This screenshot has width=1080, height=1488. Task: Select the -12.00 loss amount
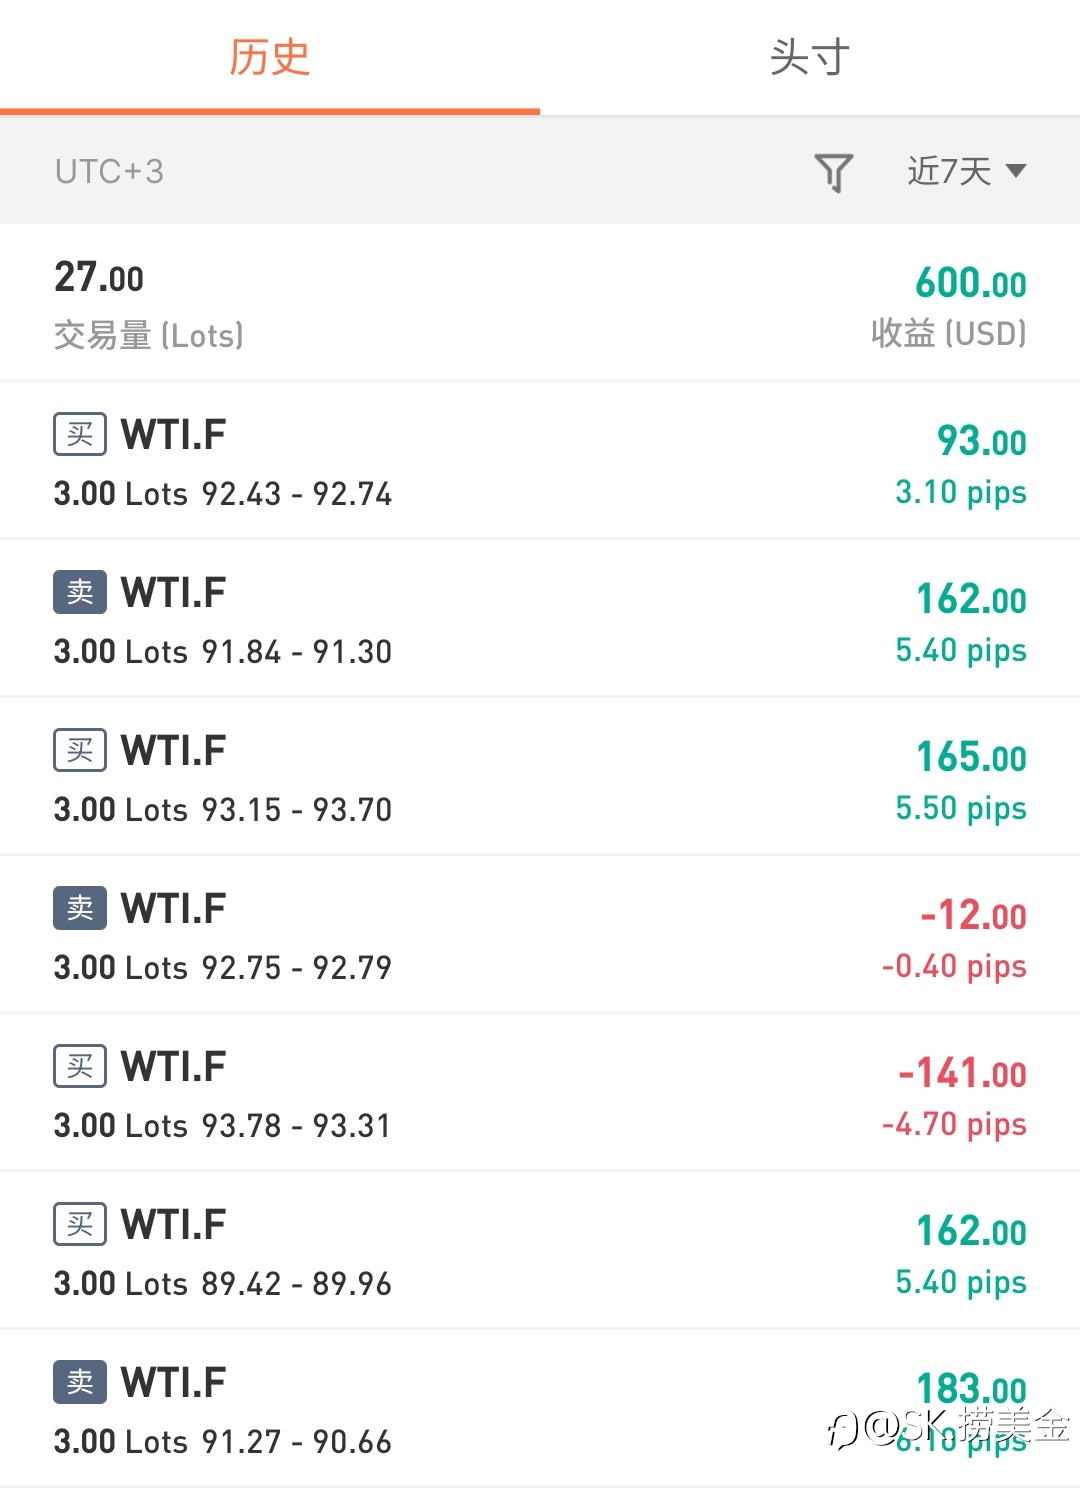pyautogui.click(x=973, y=915)
